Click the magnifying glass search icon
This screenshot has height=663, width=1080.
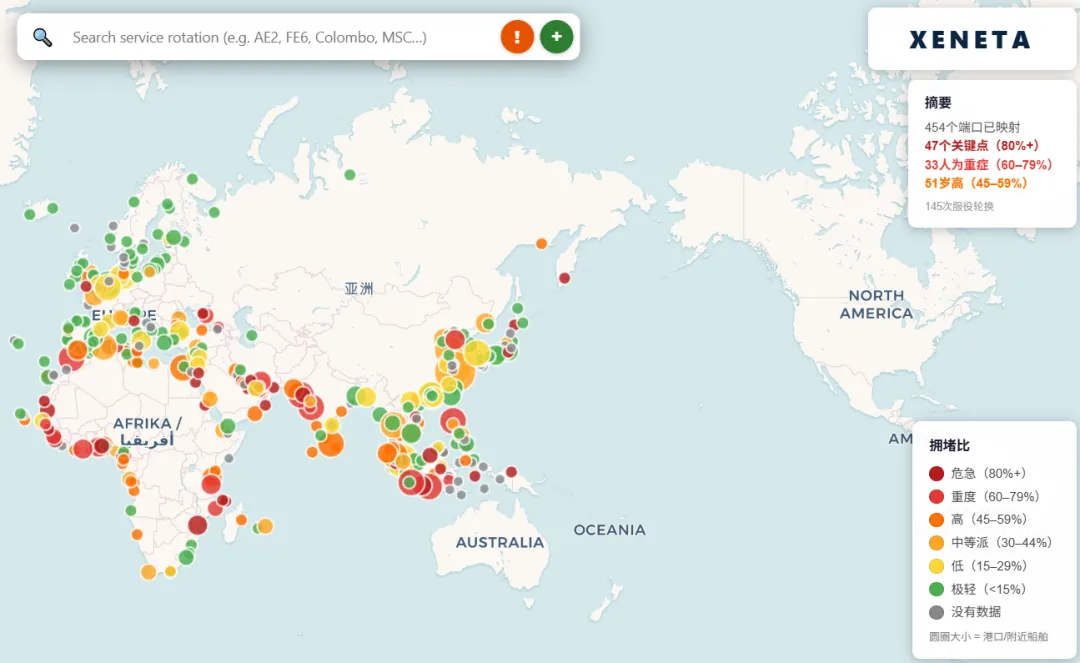click(x=43, y=37)
